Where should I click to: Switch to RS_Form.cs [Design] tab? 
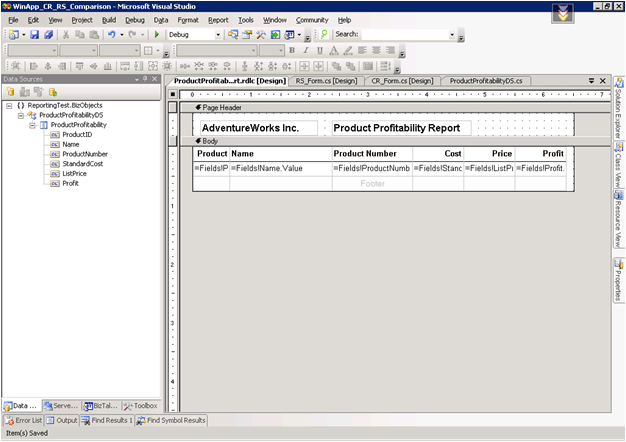[326, 81]
